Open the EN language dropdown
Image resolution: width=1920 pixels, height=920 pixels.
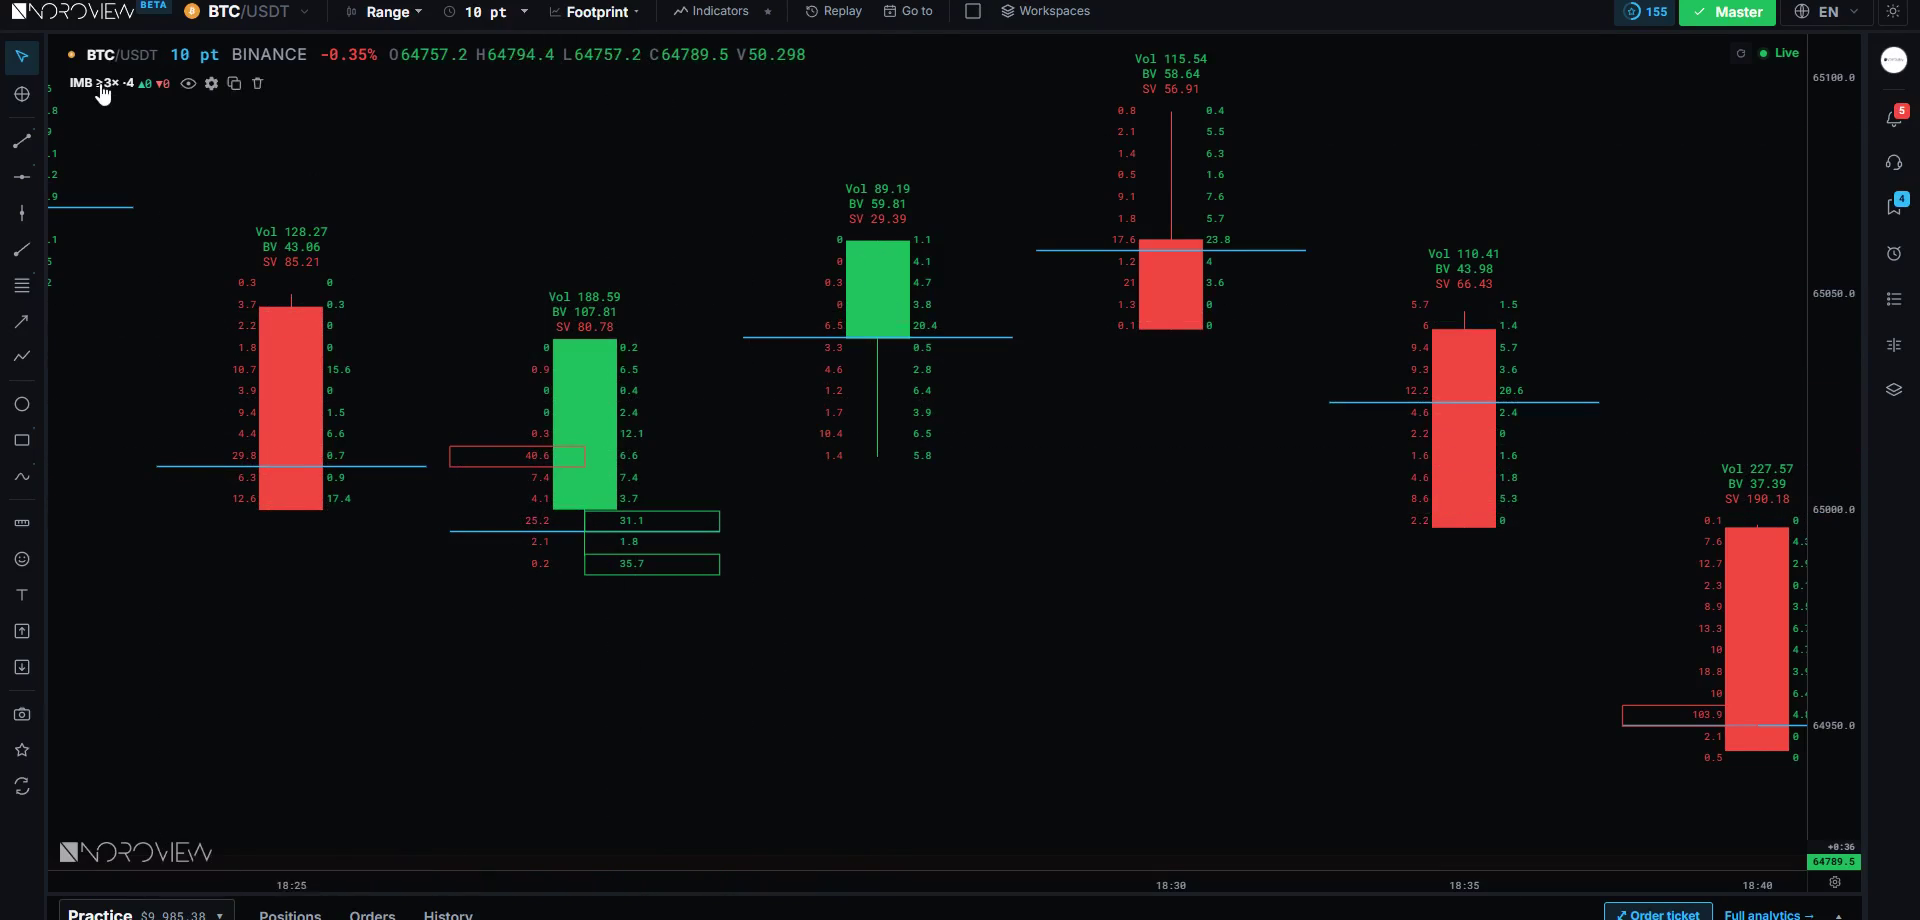[1826, 12]
